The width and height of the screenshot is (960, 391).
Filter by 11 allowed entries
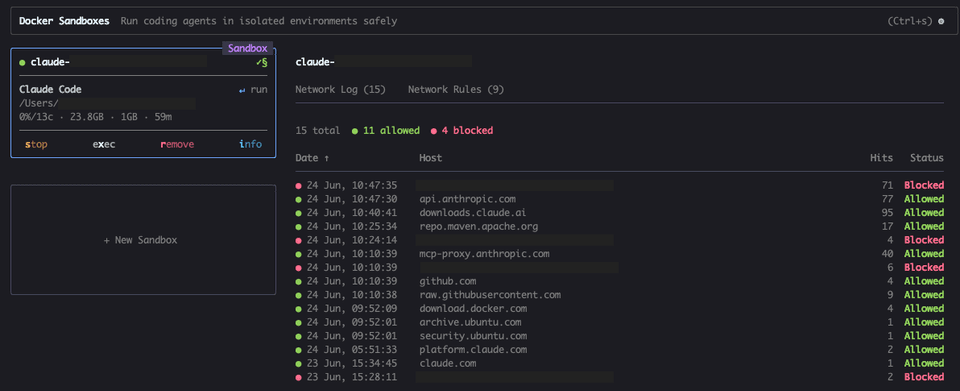386,130
